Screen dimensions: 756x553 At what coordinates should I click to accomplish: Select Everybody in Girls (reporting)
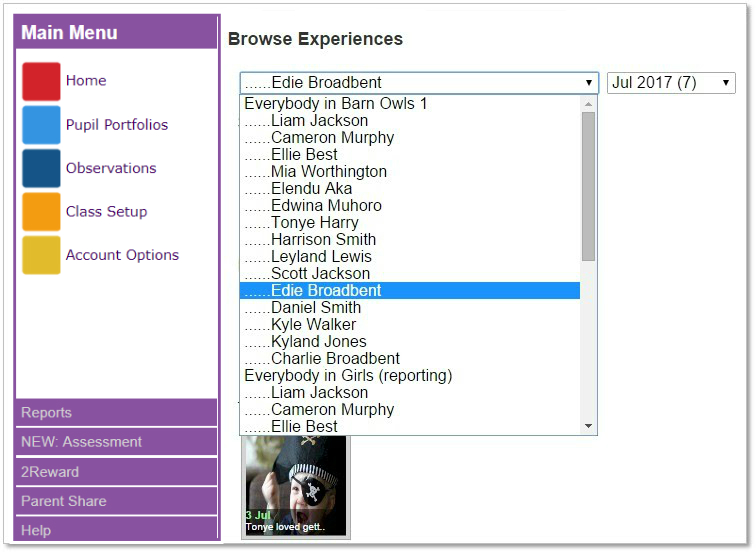(x=410, y=376)
